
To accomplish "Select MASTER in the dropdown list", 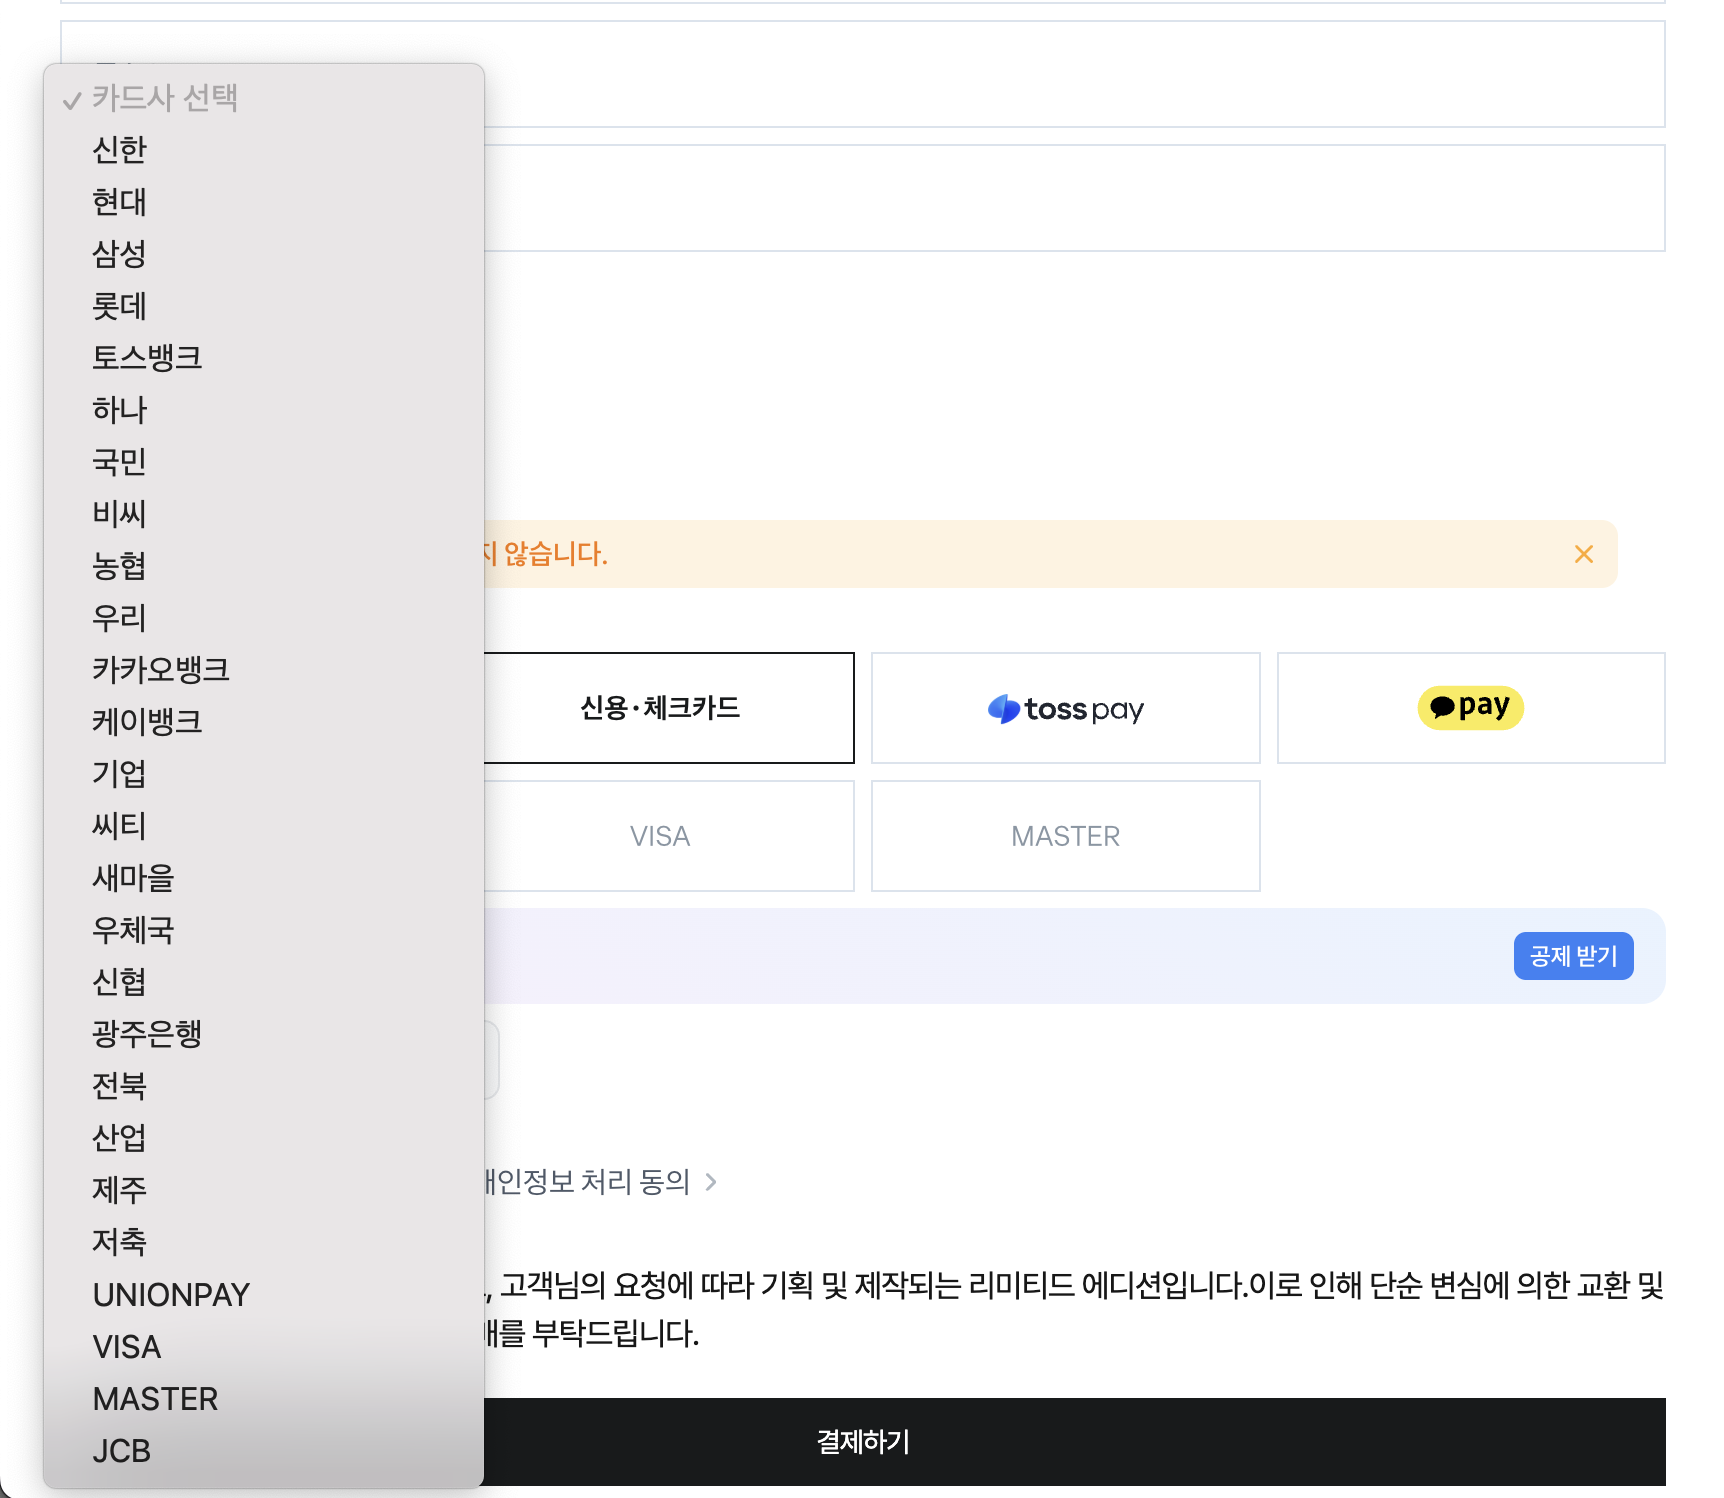I will click(264, 1399).
